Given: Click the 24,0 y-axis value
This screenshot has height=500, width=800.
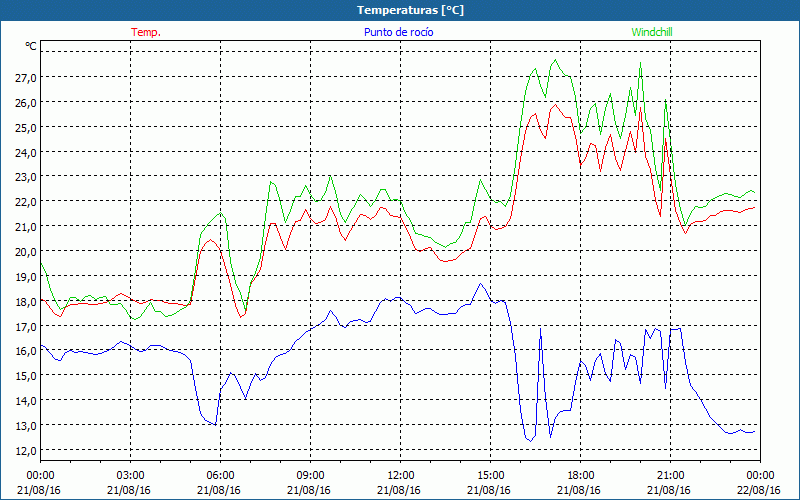Looking at the screenshot, I should pyautogui.click(x=25, y=152).
